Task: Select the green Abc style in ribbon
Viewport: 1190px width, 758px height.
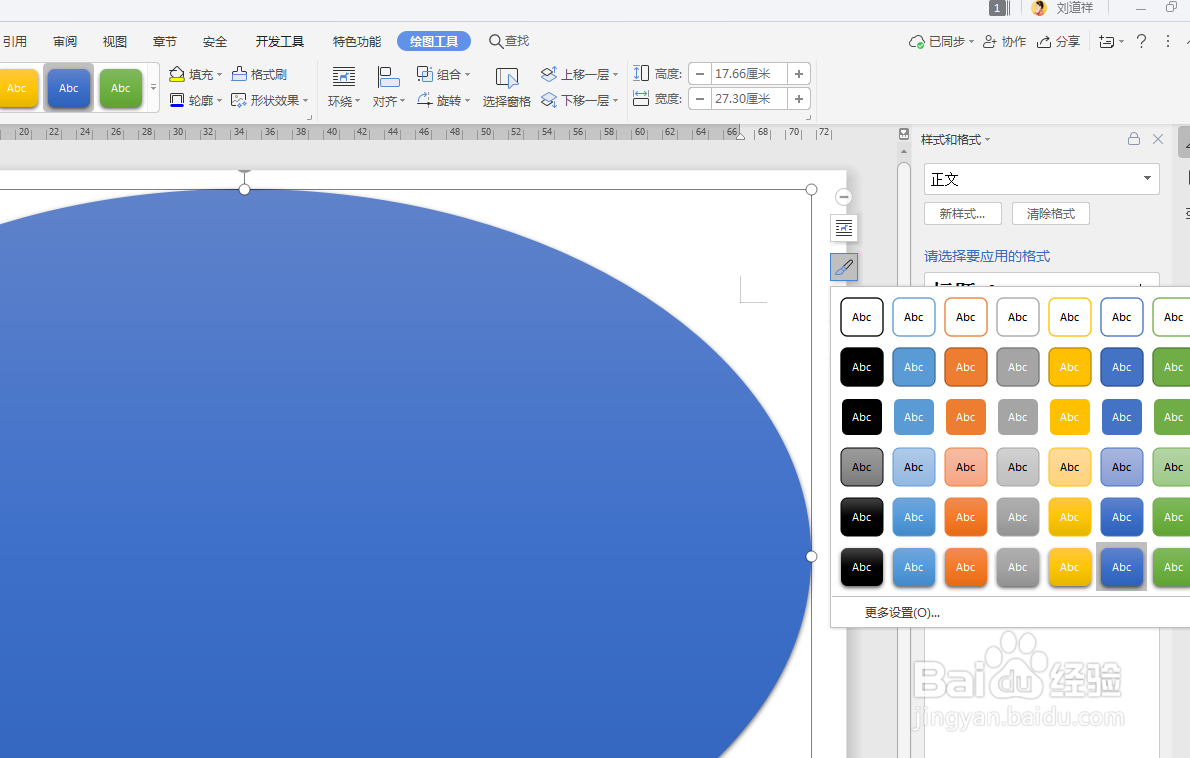Action: [121, 88]
